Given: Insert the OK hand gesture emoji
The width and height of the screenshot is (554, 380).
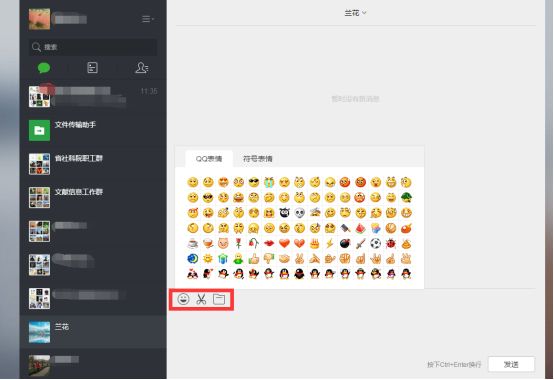Looking at the screenshot, I should pos(406,259).
